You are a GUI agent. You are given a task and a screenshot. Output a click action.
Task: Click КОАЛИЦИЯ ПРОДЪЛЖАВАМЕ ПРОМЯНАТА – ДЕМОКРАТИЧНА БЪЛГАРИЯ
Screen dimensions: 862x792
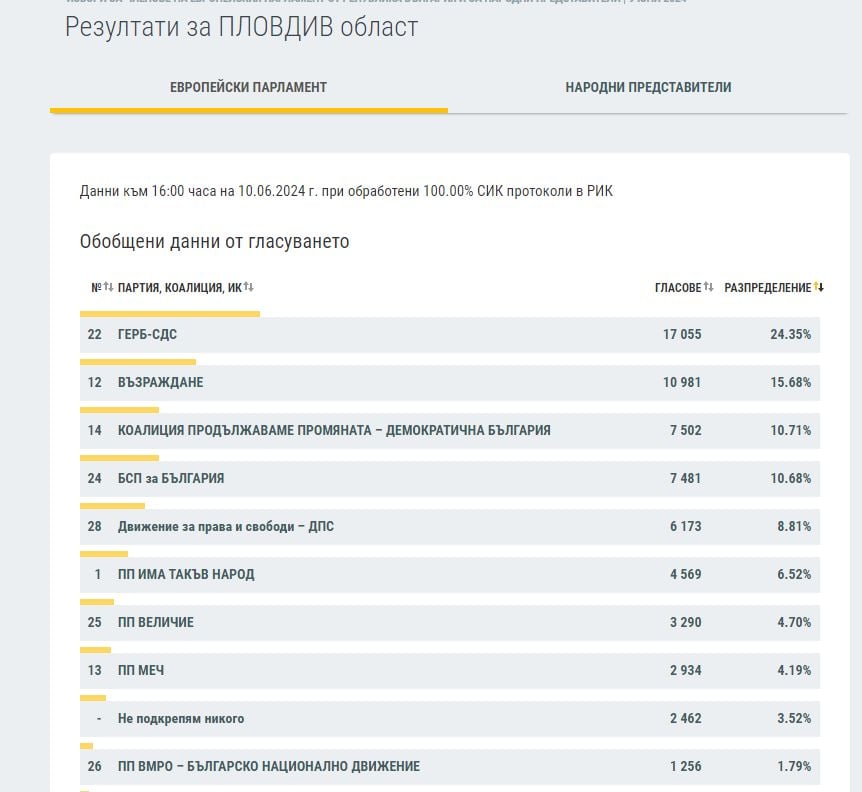[334, 430]
